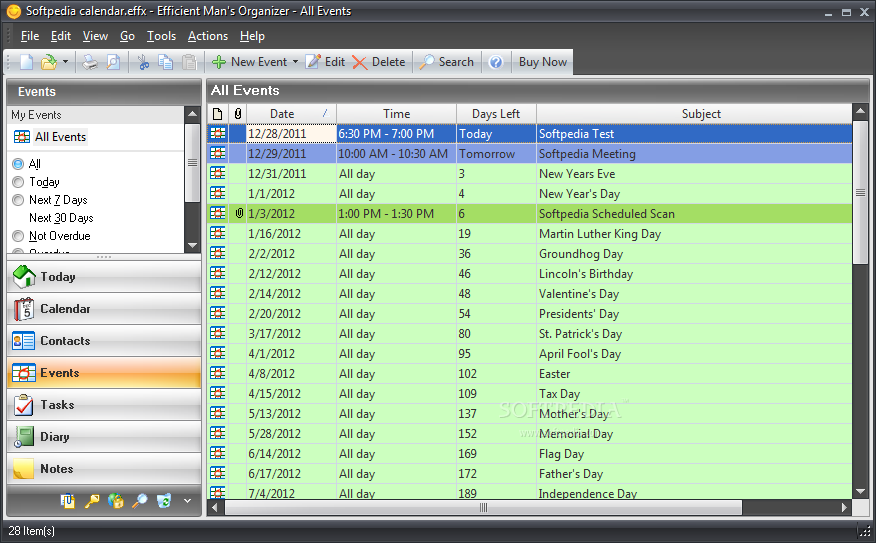Select the All radio filter

18,164
